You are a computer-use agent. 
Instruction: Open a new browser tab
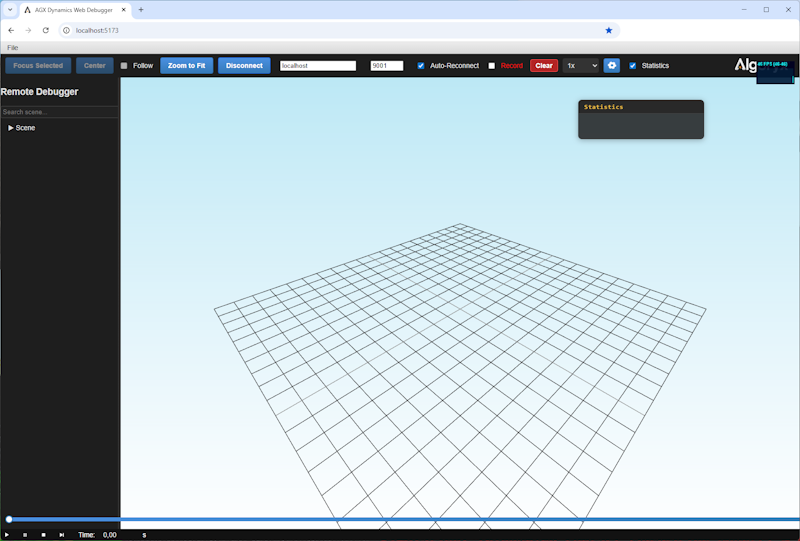[x=141, y=9]
